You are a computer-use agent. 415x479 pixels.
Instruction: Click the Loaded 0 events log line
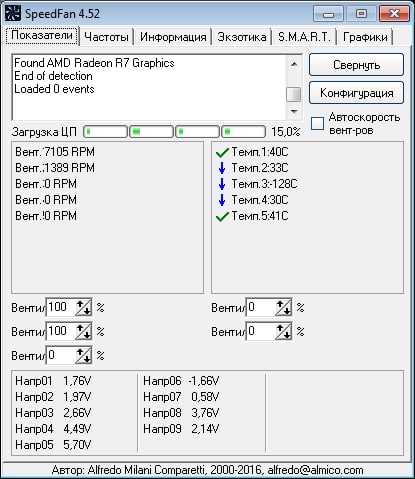pos(54,89)
